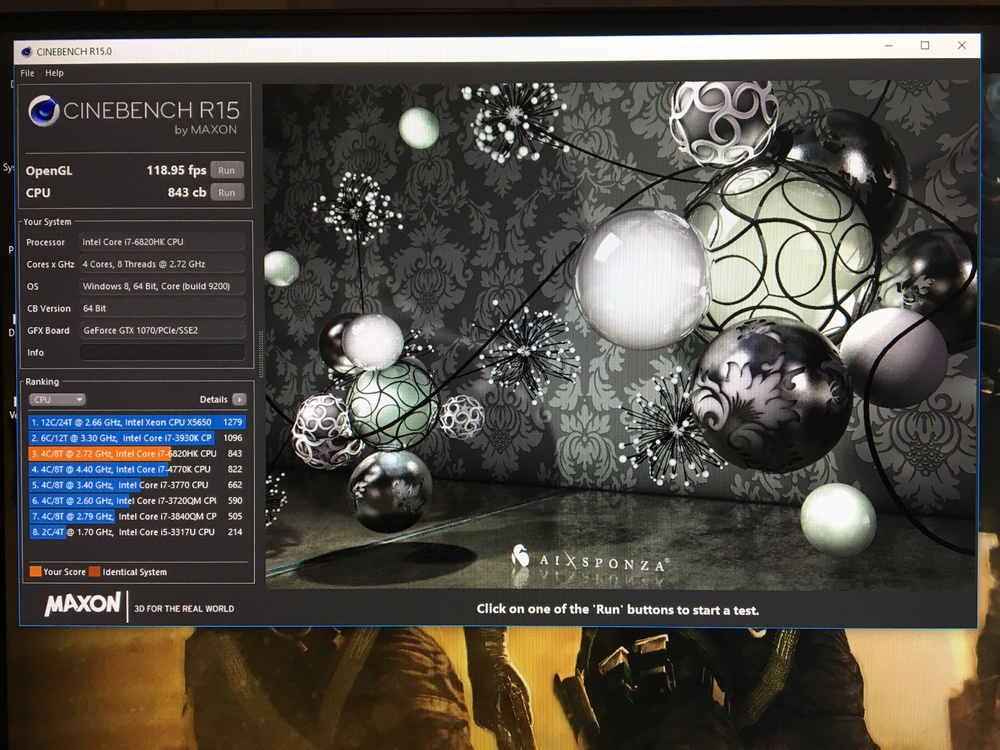This screenshot has width=1000, height=750.
Task: Click the MAXON logo at bottom
Action: (x=83, y=605)
